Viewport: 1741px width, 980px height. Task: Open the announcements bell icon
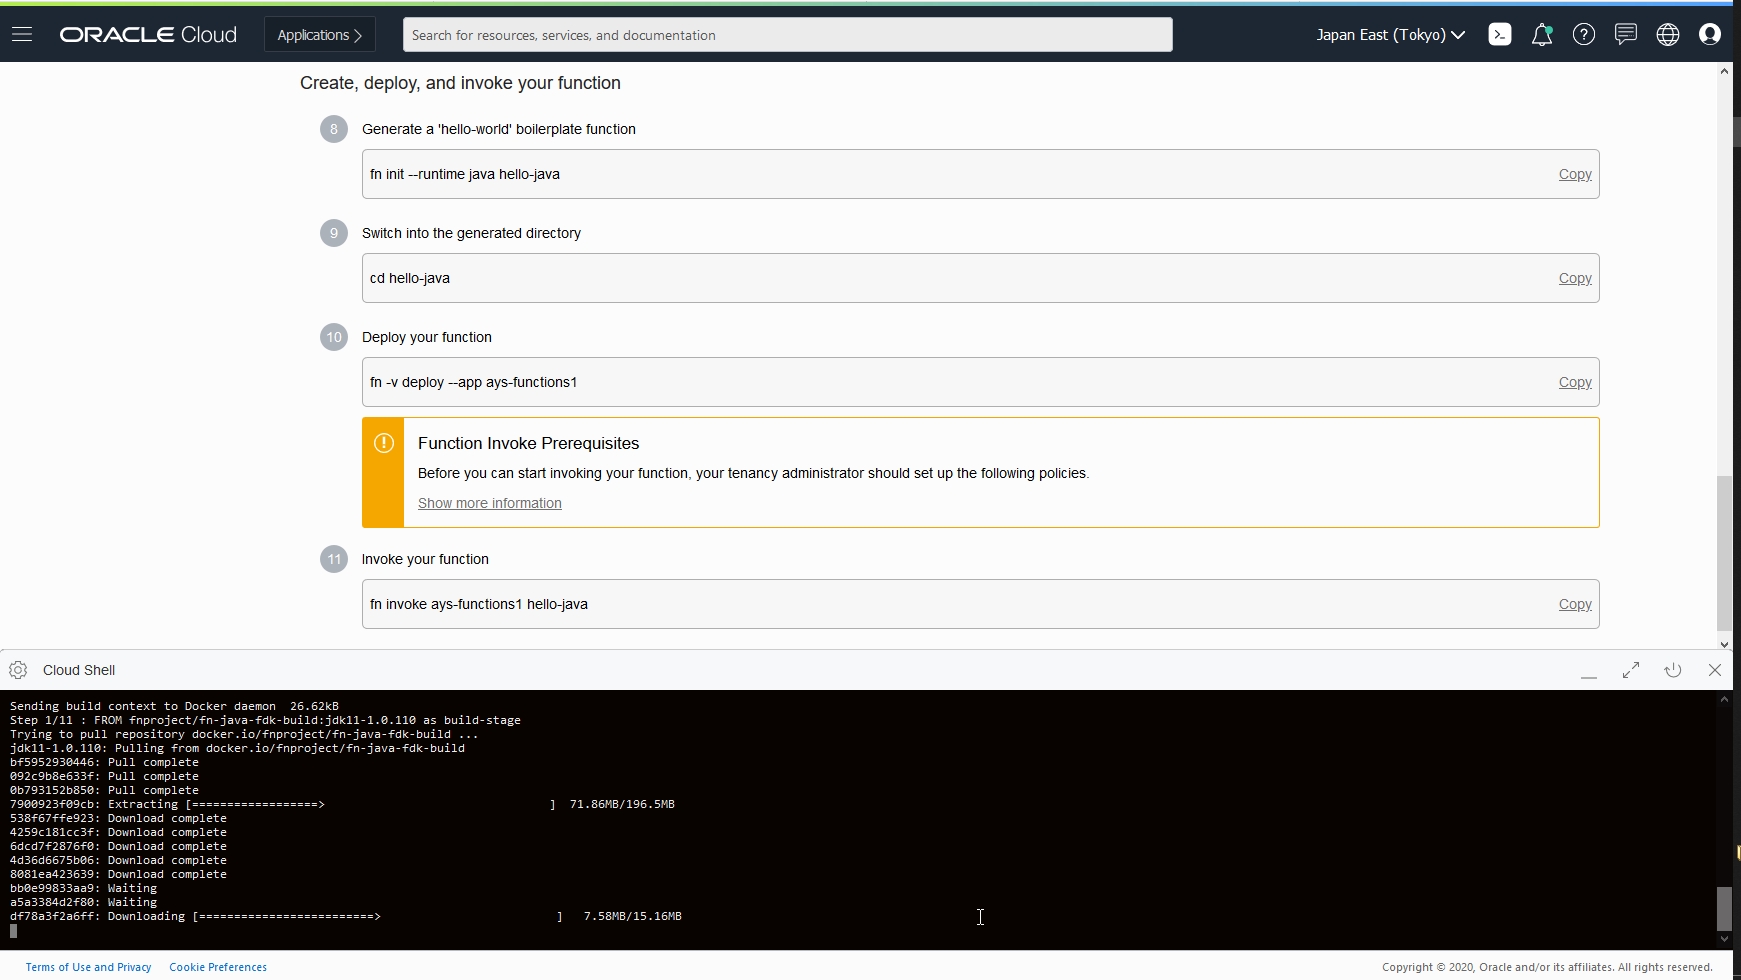1542,35
